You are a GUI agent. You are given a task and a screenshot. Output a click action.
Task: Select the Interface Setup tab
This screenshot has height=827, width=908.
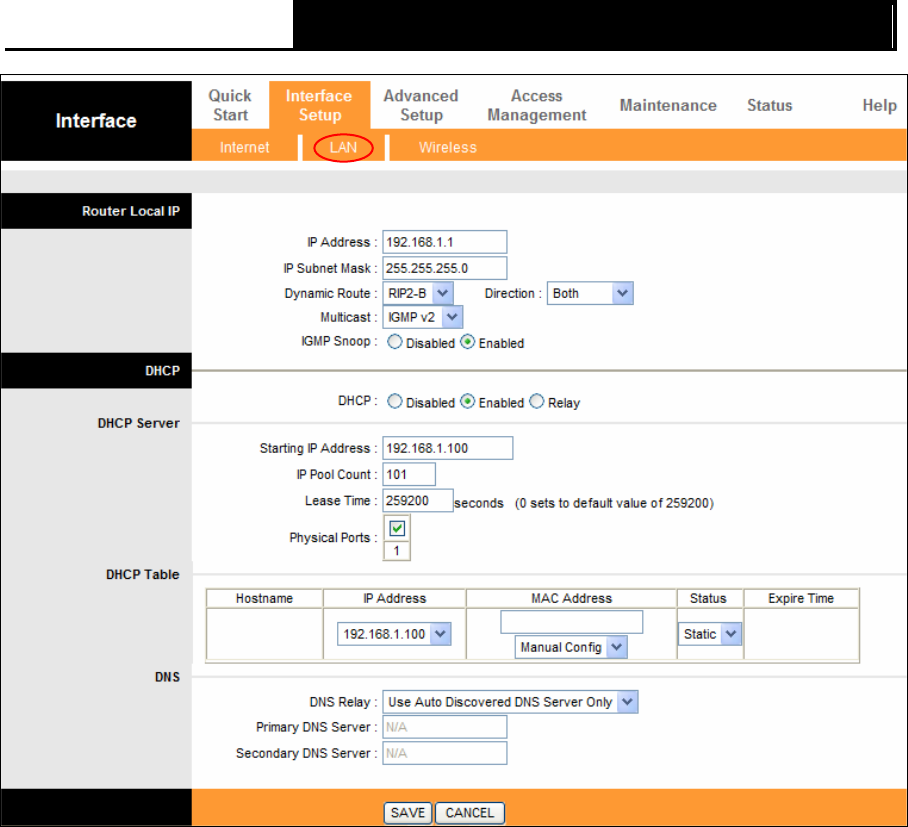319,105
